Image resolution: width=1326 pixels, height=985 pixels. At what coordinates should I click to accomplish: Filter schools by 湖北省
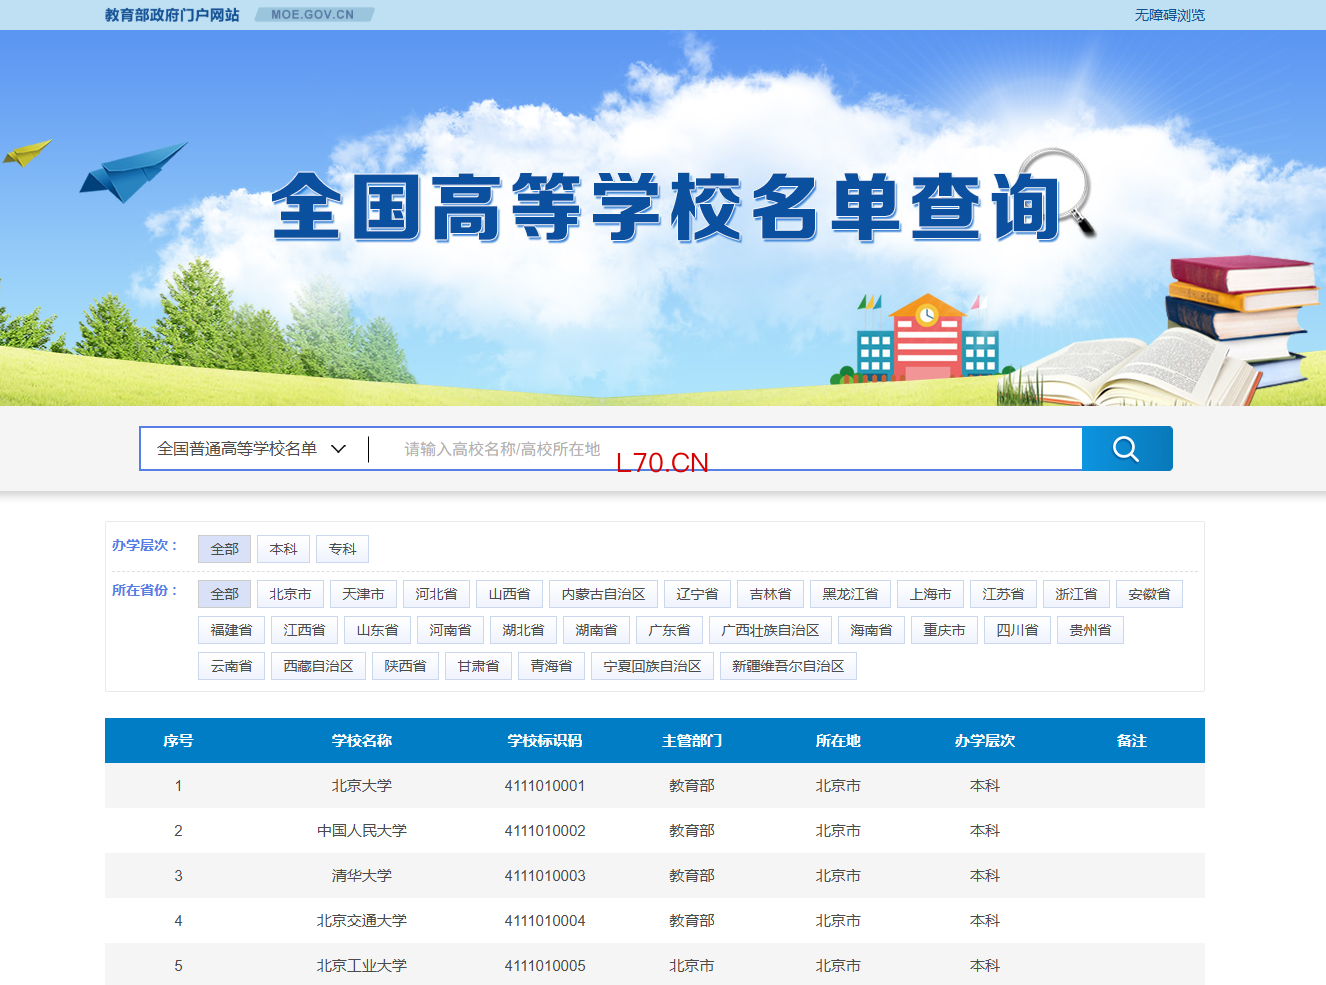coord(523,630)
